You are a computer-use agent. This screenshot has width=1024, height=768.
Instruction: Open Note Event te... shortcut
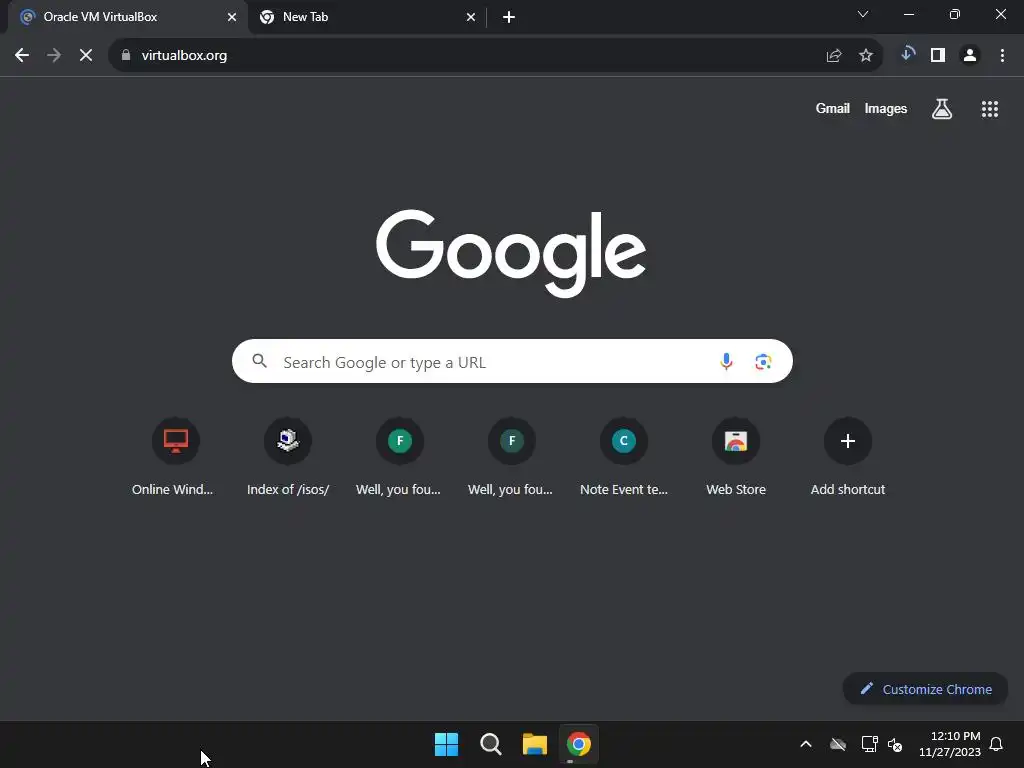(624, 456)
